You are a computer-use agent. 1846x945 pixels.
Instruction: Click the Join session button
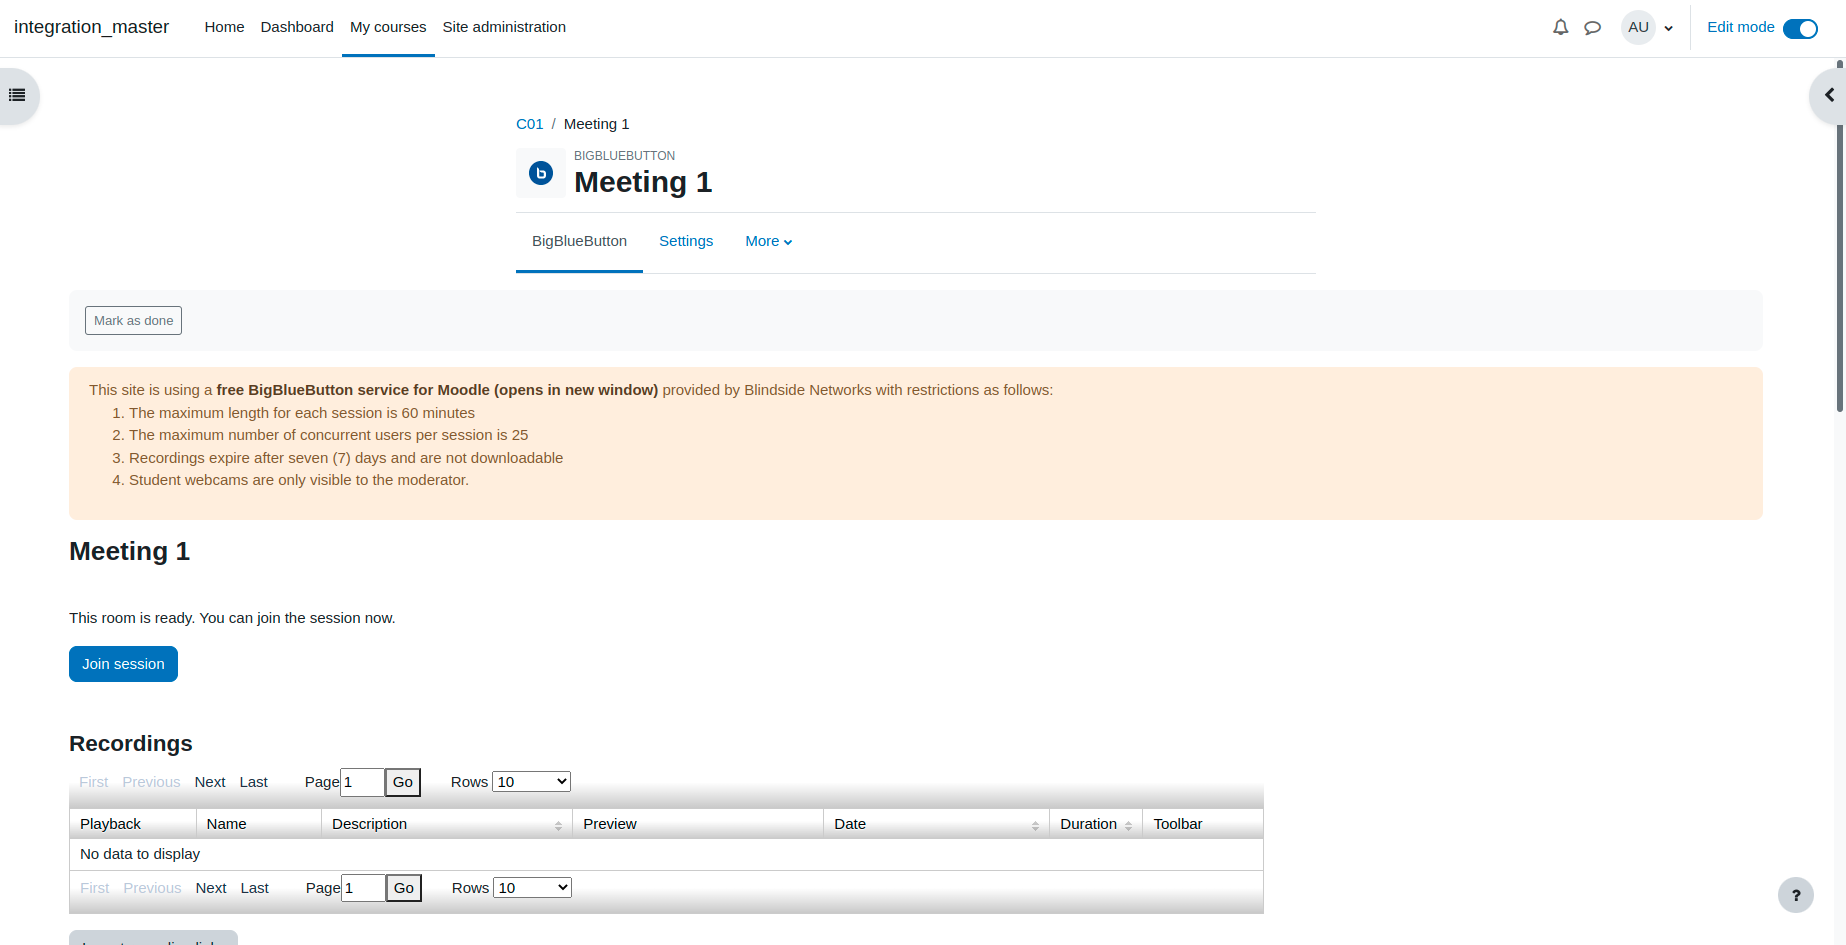[x=123, y=664]
